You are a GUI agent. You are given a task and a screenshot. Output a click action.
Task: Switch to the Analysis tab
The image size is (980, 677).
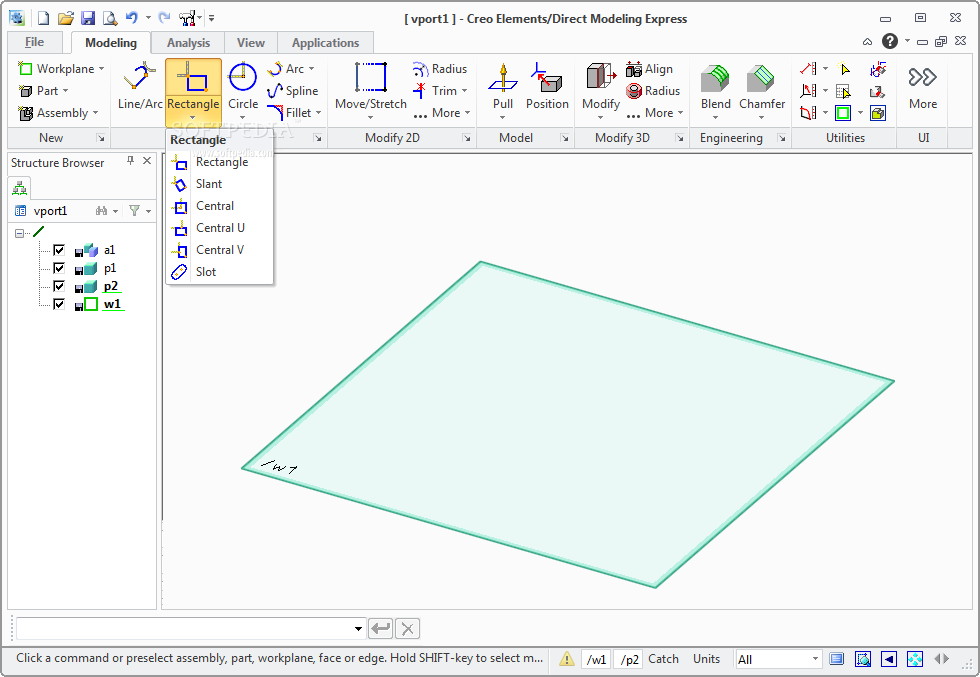[x=188, y=43]
